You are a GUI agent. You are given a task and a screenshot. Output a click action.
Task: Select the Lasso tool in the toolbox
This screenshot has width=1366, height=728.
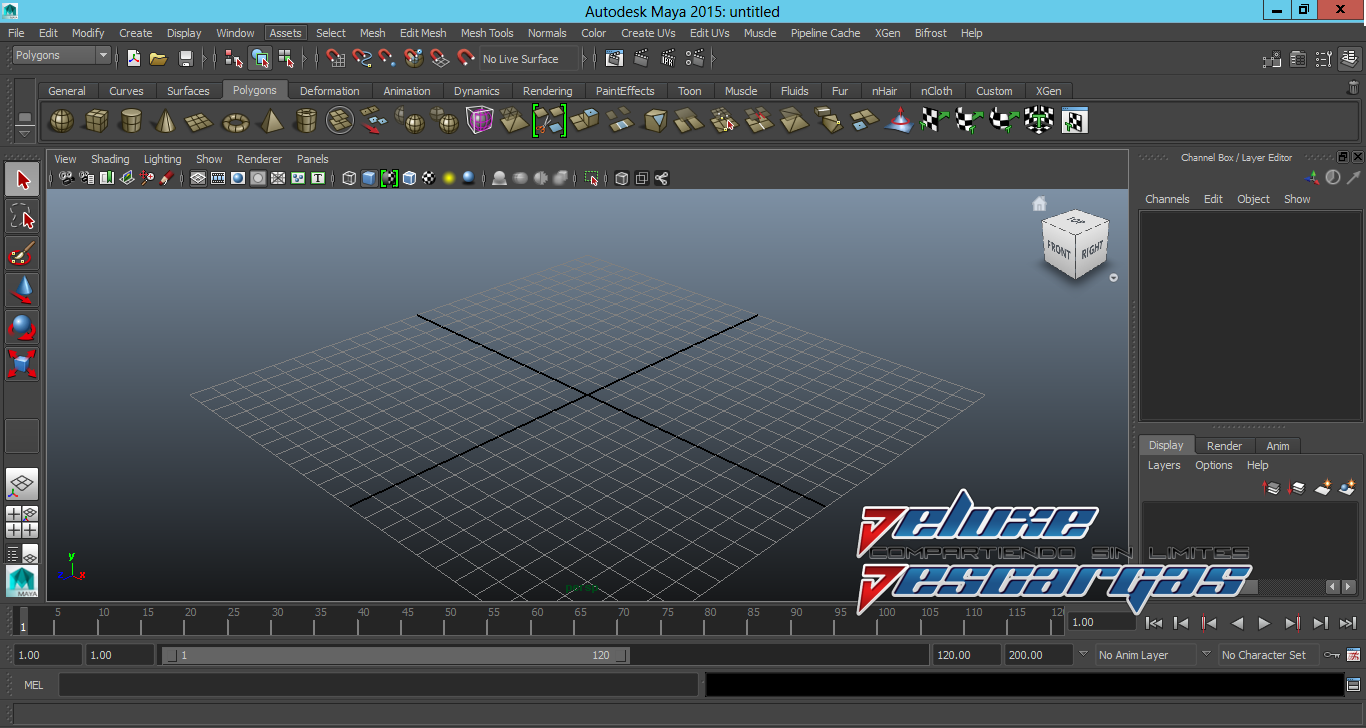(22, 217)
